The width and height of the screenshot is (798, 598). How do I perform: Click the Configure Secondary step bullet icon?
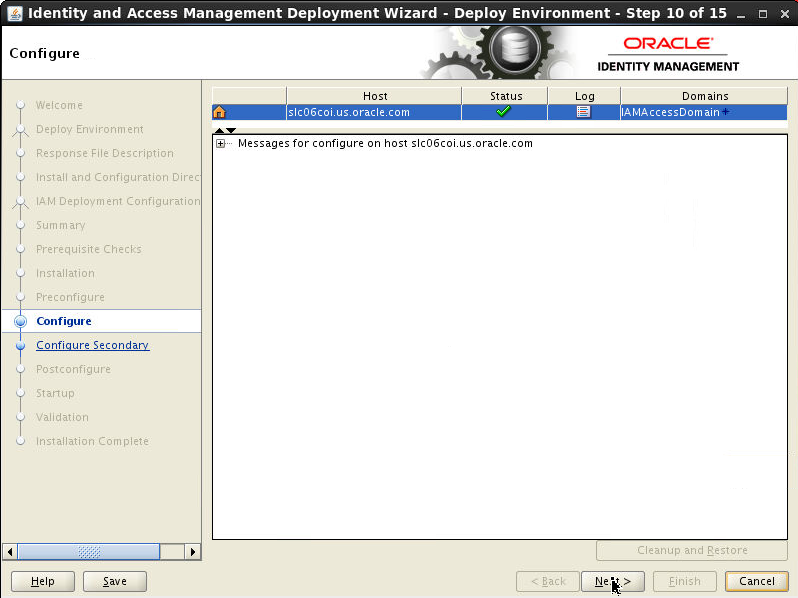point(20,345)
